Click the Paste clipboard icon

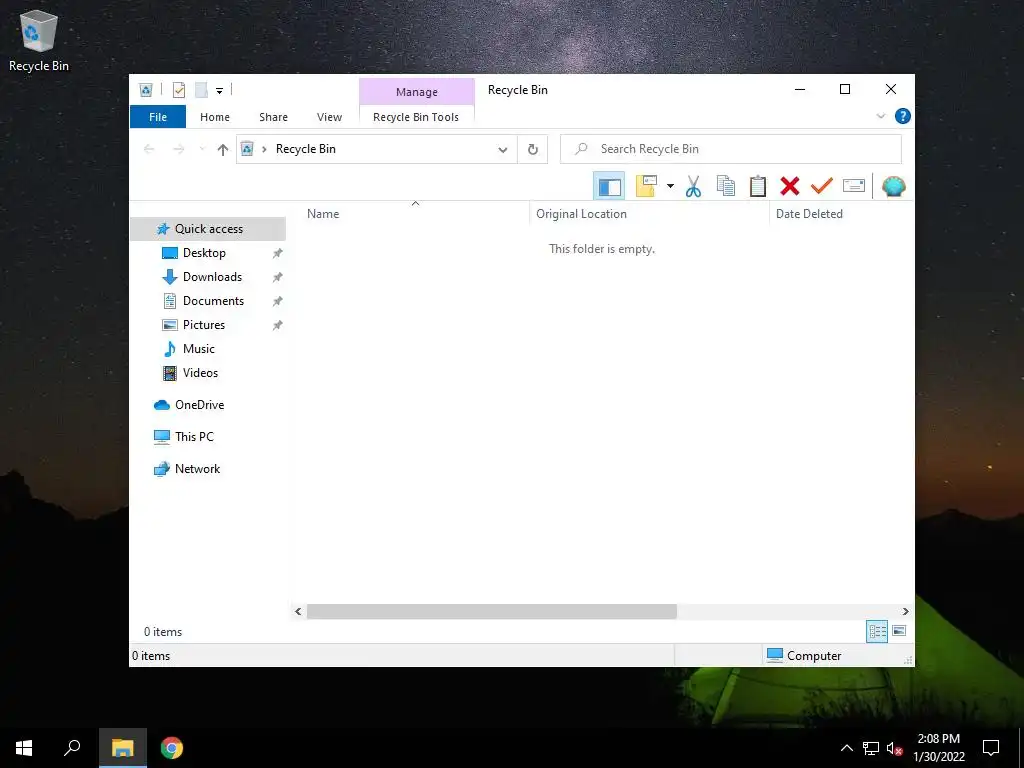[x=758, y=186]
